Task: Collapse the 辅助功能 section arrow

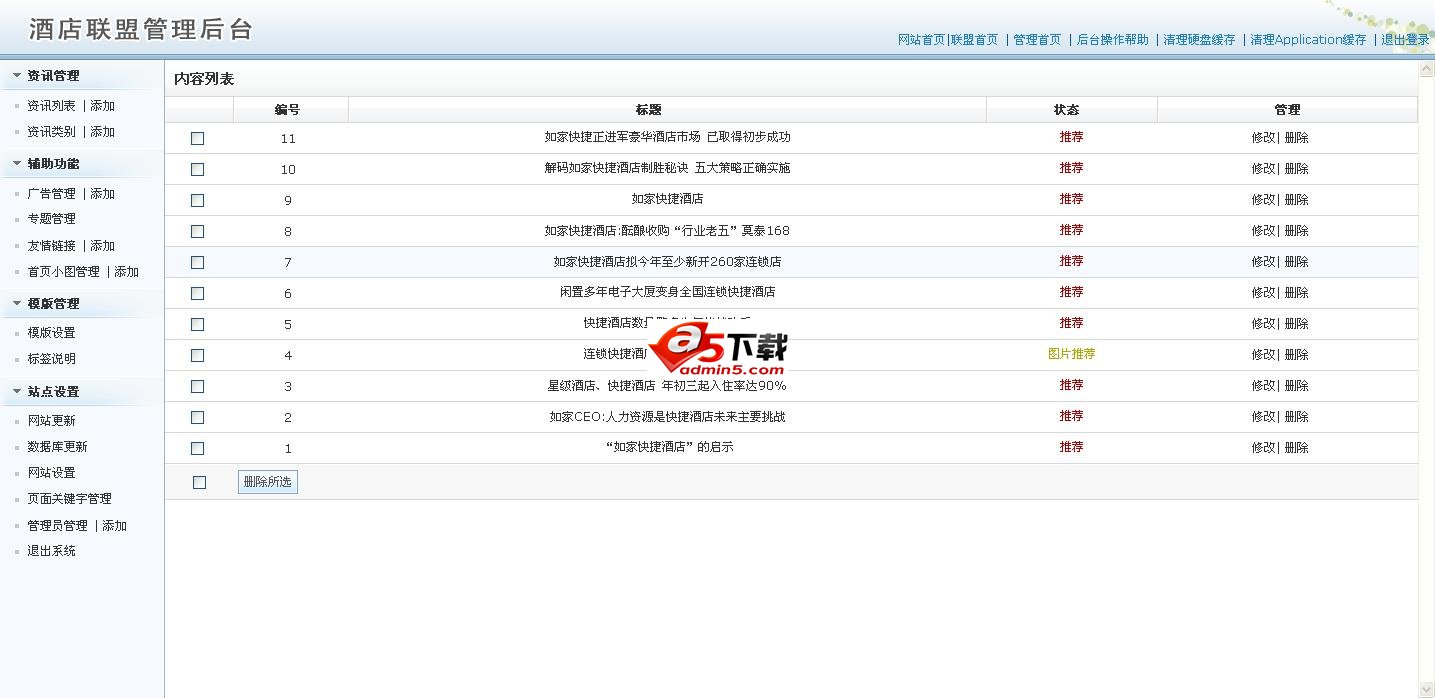Action: click(x=17, y=163)
